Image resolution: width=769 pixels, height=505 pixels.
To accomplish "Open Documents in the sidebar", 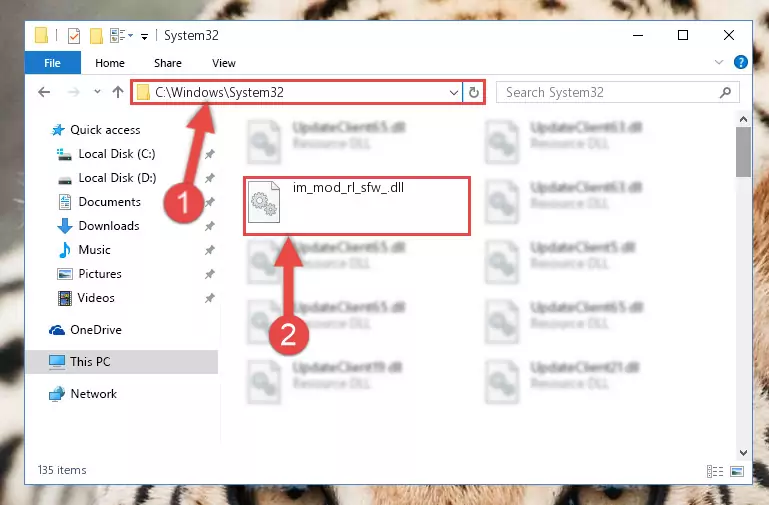I will coord(109,202).
